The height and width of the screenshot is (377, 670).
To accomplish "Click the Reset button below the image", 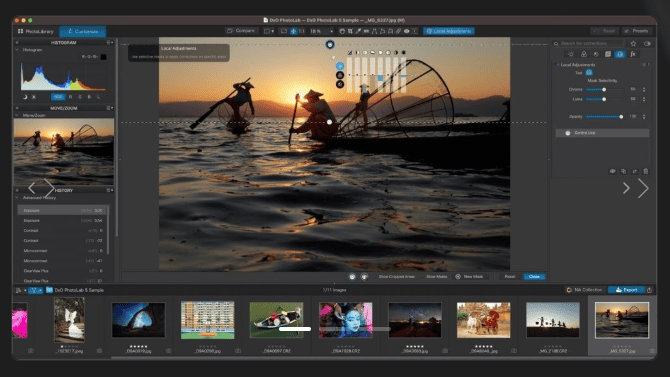I will [x=510, y=277].
